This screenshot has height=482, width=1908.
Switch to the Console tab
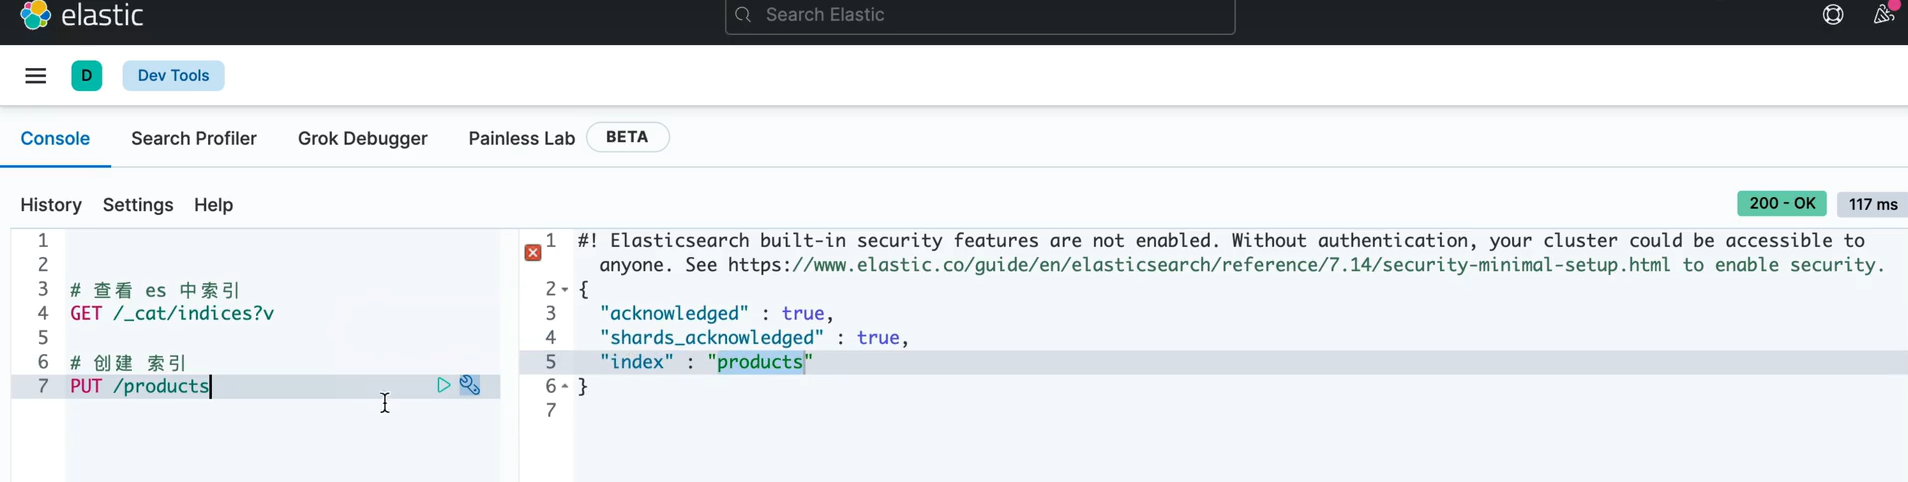point(55,139)
